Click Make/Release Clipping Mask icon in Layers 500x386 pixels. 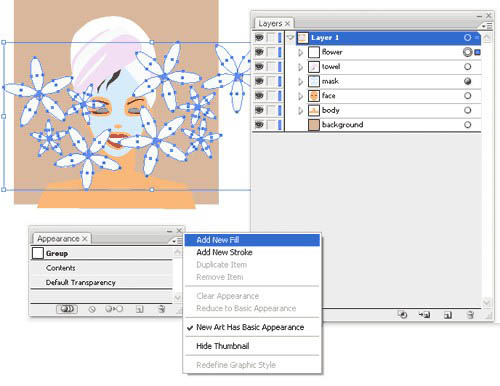pyautogui.click(x=403, y=315)
